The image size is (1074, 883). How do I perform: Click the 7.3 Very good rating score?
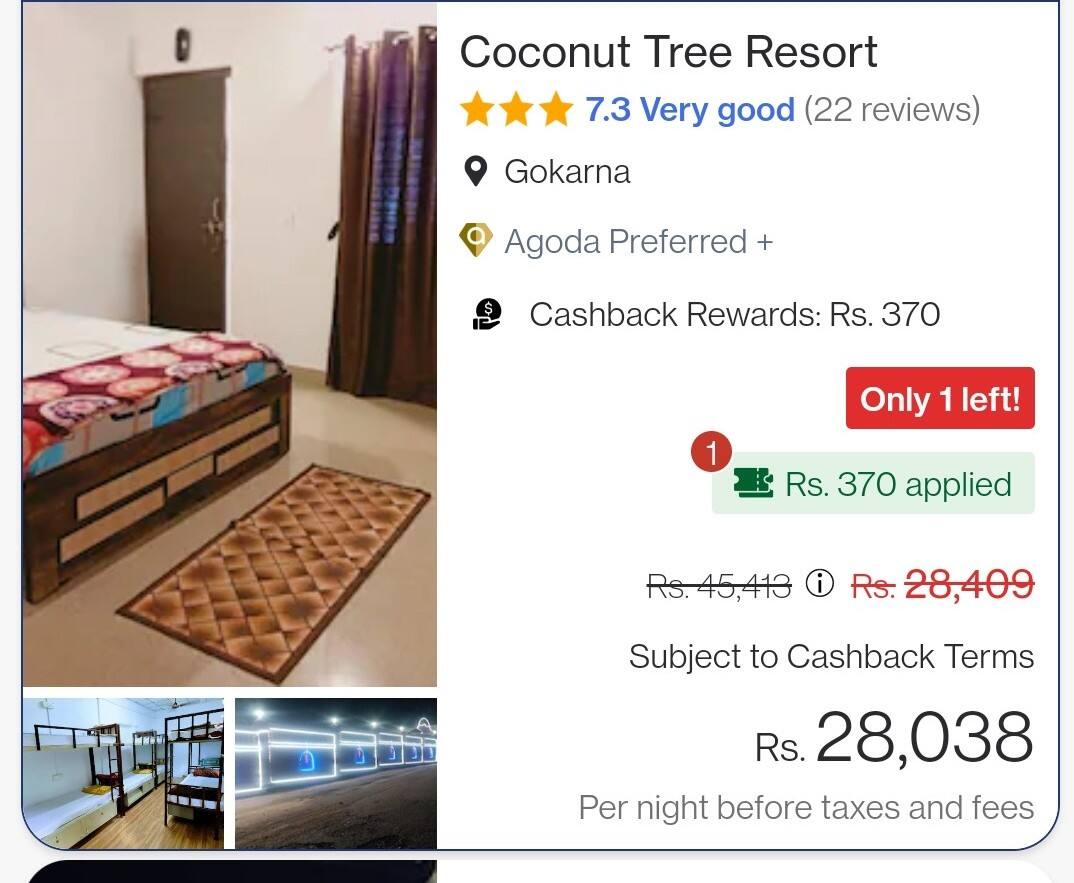coord(690,110)
